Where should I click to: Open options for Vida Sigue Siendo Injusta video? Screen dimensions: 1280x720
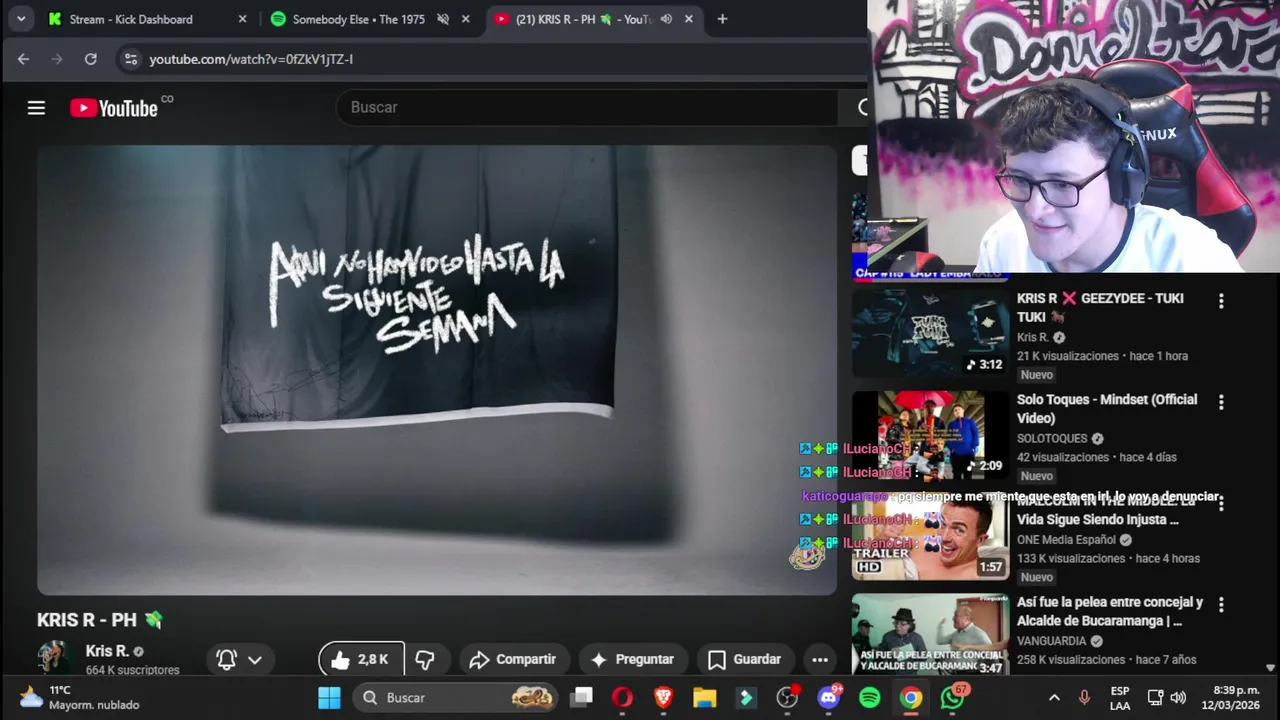click(1221, 503)
